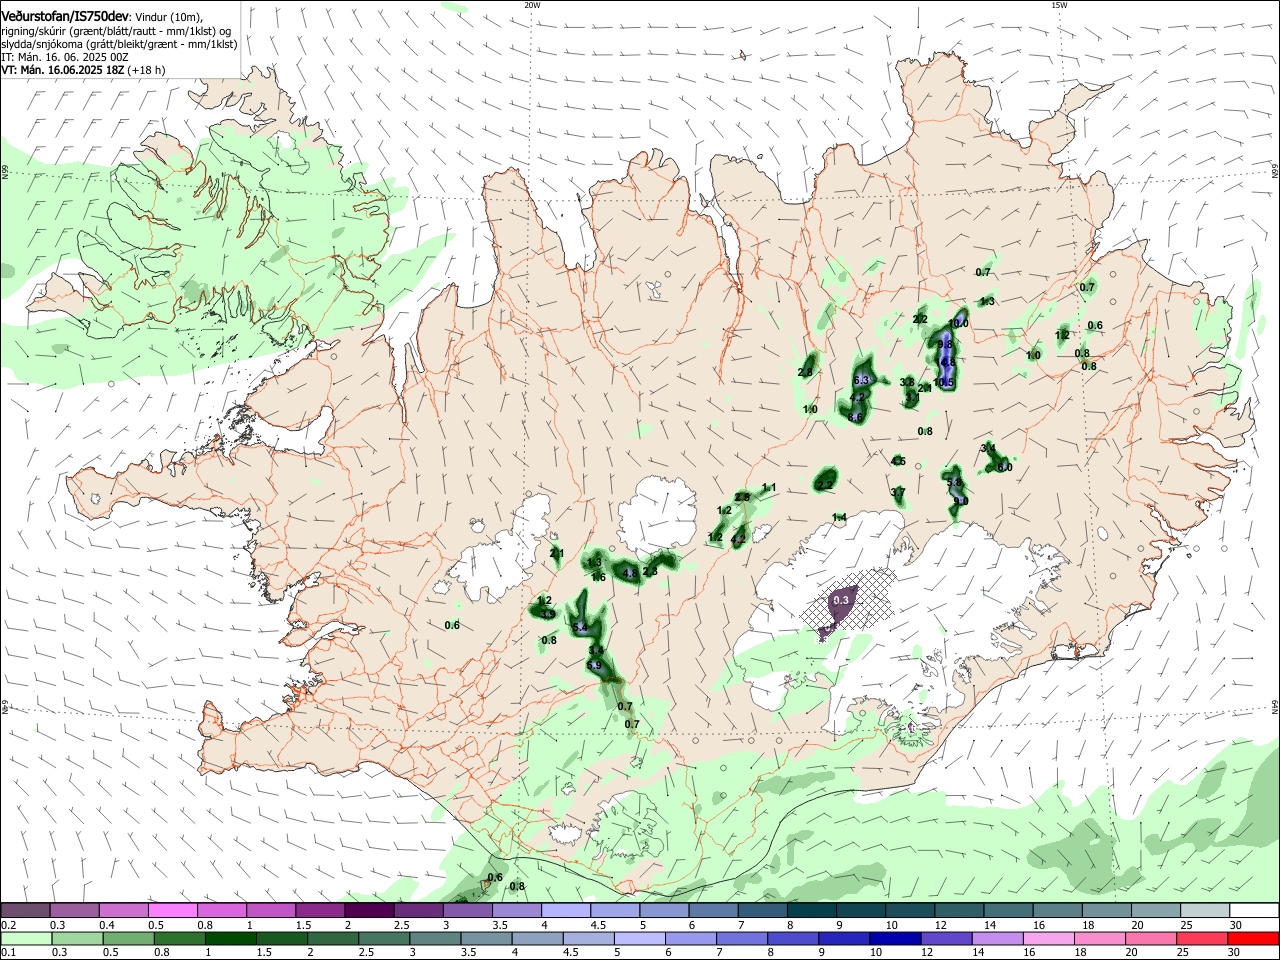Viewport: 1280px width, 960px height.
Task: Click the 0.4 label on the snow legend
Action: tap(107, 925)
